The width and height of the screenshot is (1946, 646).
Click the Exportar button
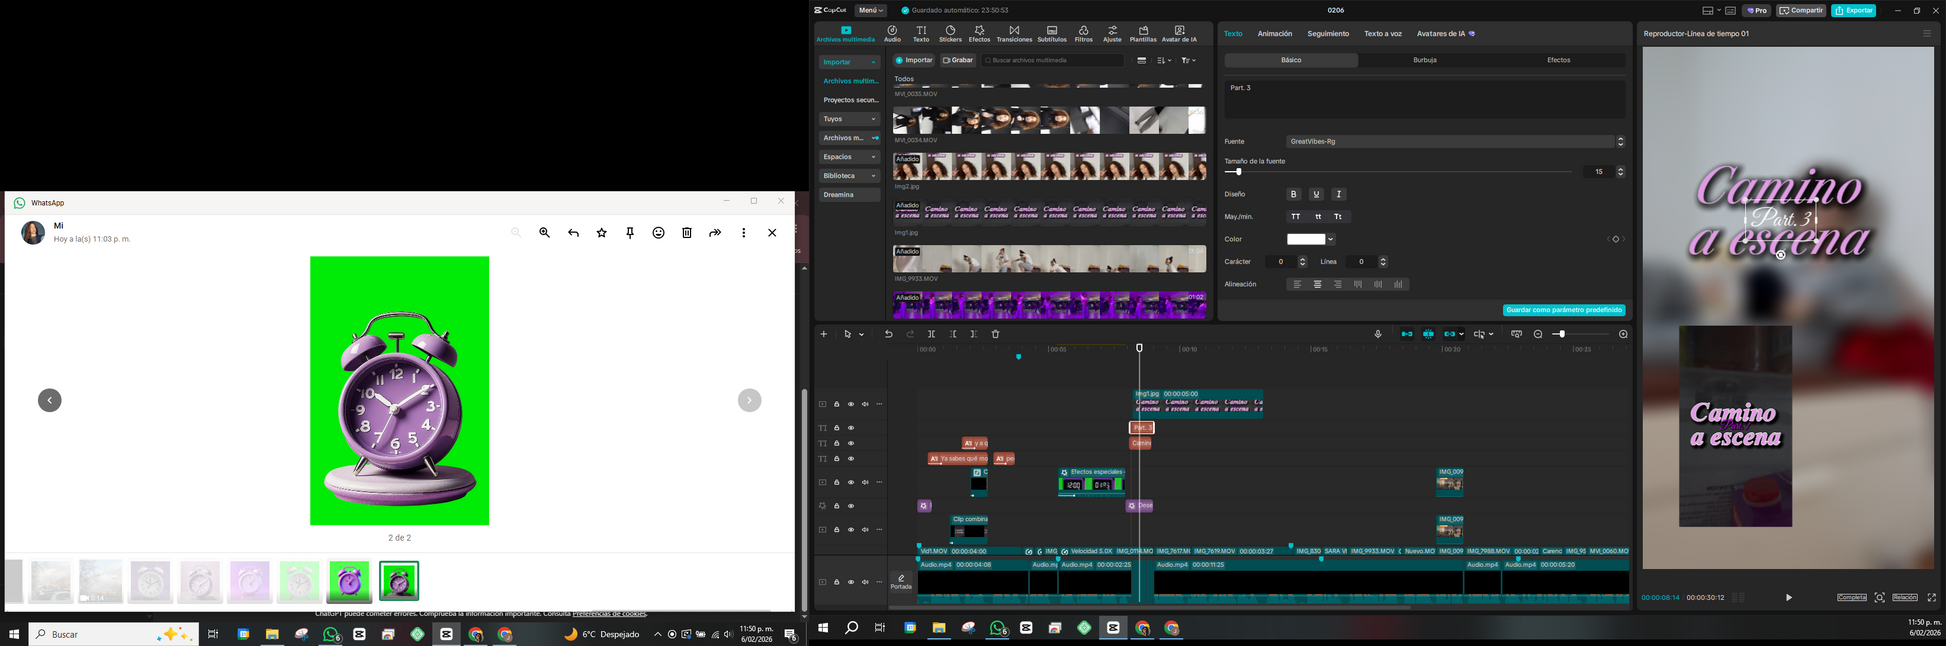[x=1853, y=10]
